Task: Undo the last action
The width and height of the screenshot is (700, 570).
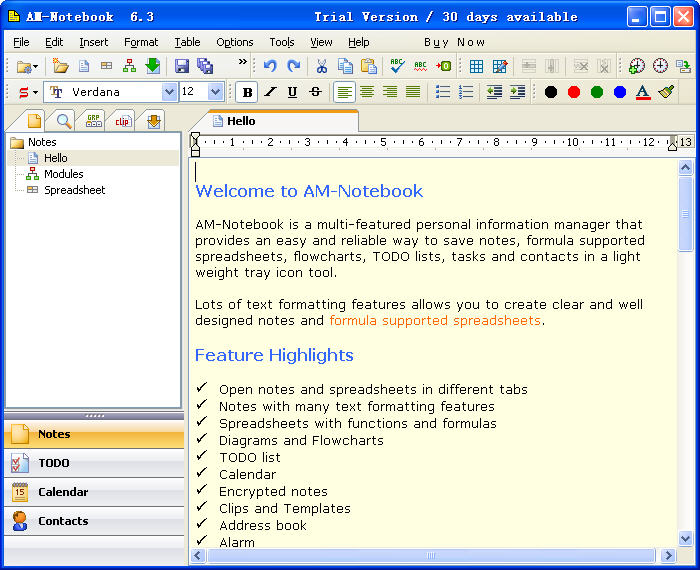Action: coord(270,66)
